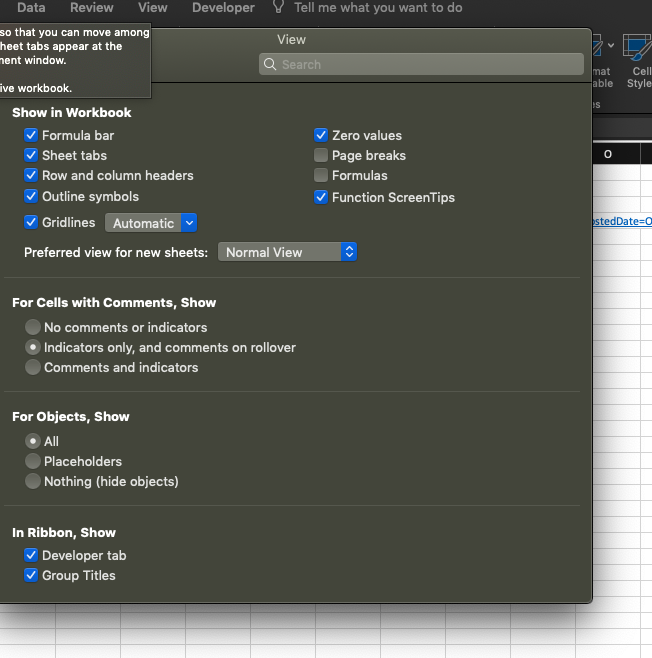652x658 pixels.
Task: Disable the Developer tab checkbox
Action: (x=31, y=555)
